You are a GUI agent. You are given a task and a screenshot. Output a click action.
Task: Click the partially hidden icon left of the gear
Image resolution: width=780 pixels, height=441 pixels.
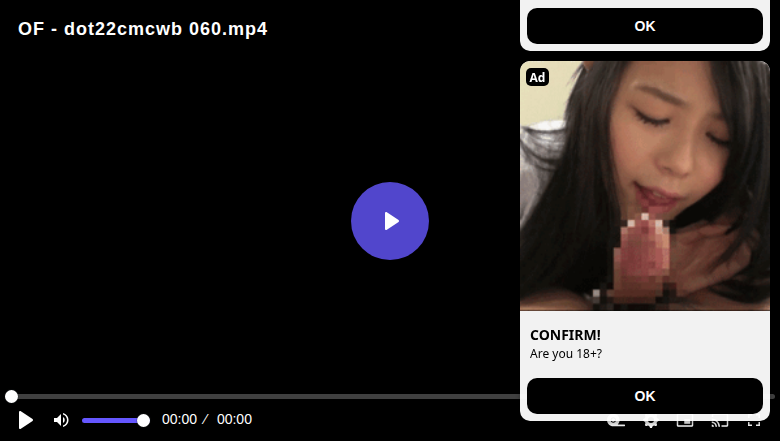tap(616, 423)
